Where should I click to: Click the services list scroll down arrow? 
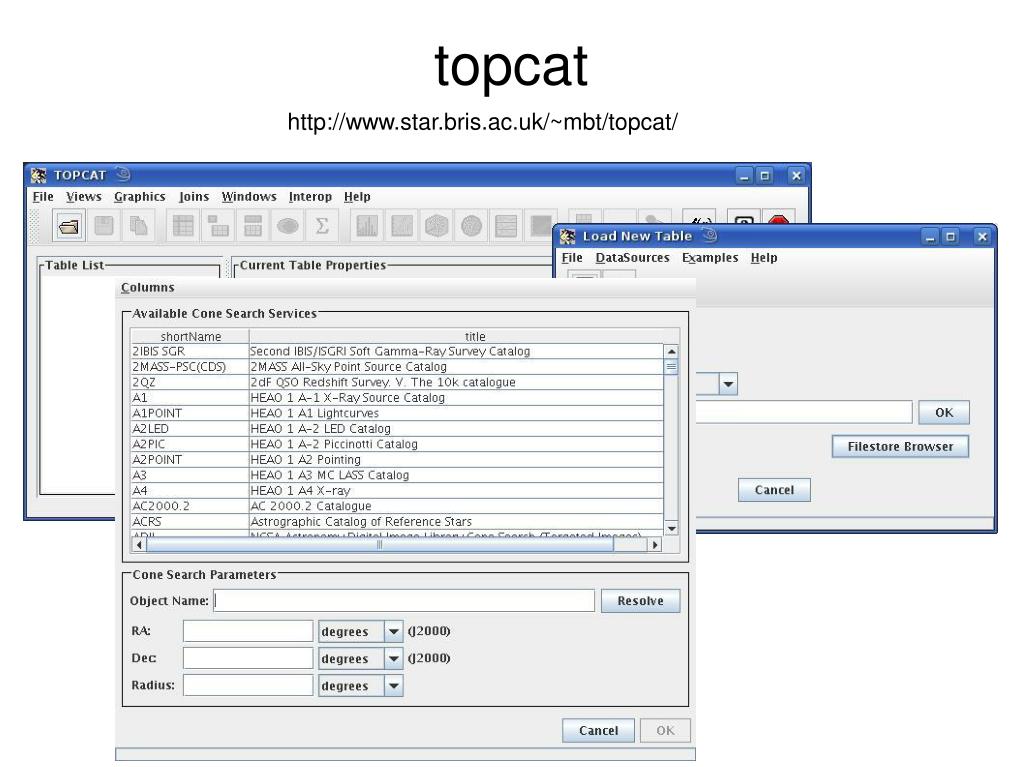point(671,528)
